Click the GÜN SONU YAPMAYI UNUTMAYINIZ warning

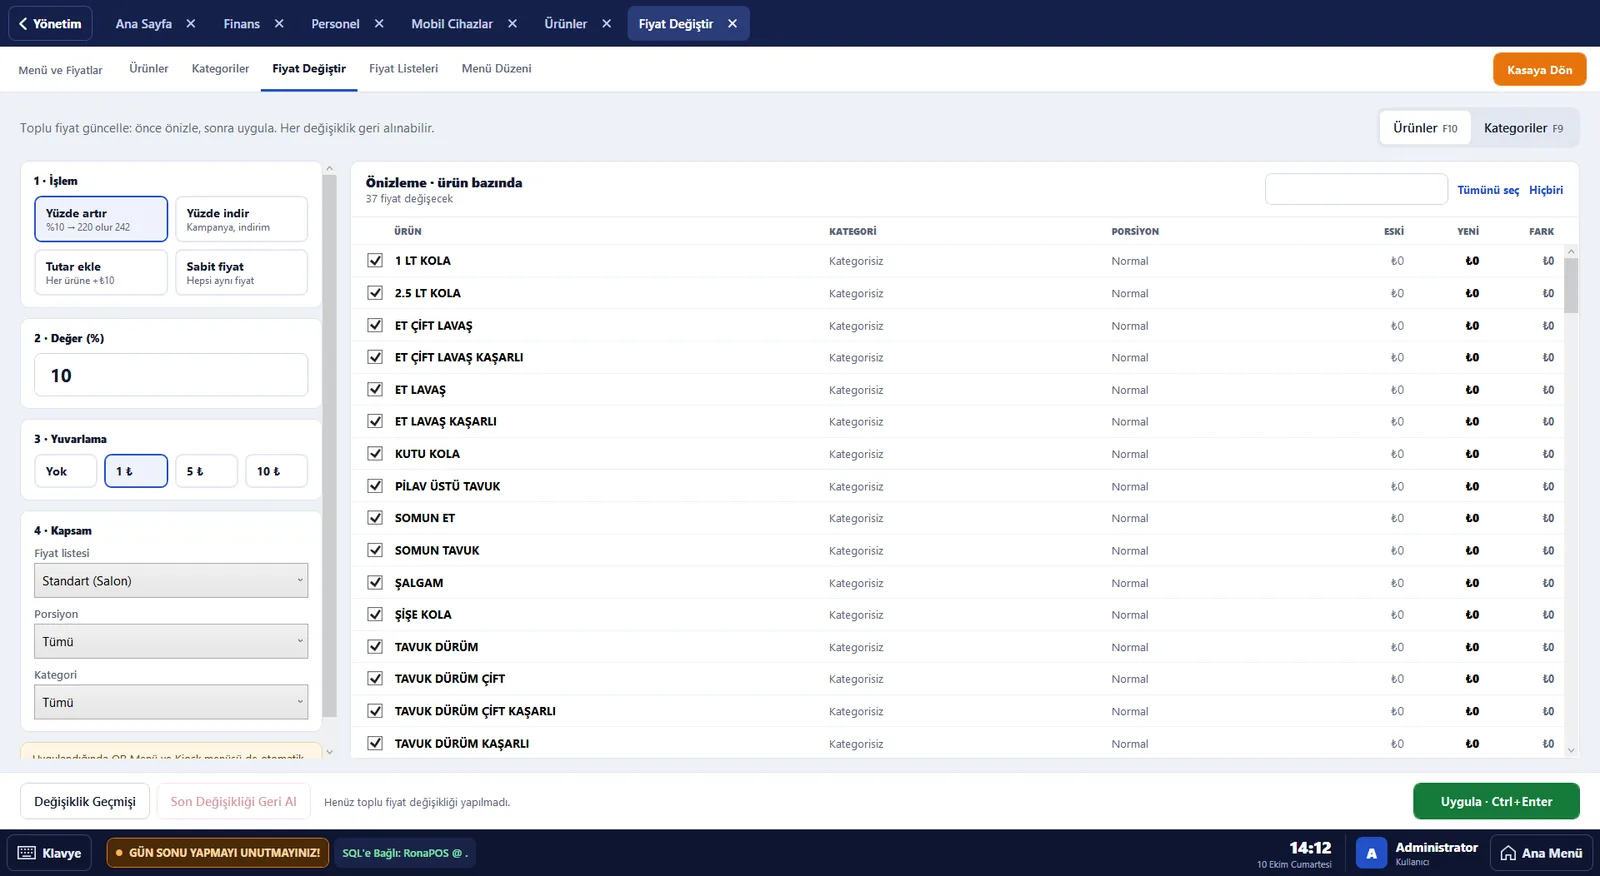click(217, 853)
